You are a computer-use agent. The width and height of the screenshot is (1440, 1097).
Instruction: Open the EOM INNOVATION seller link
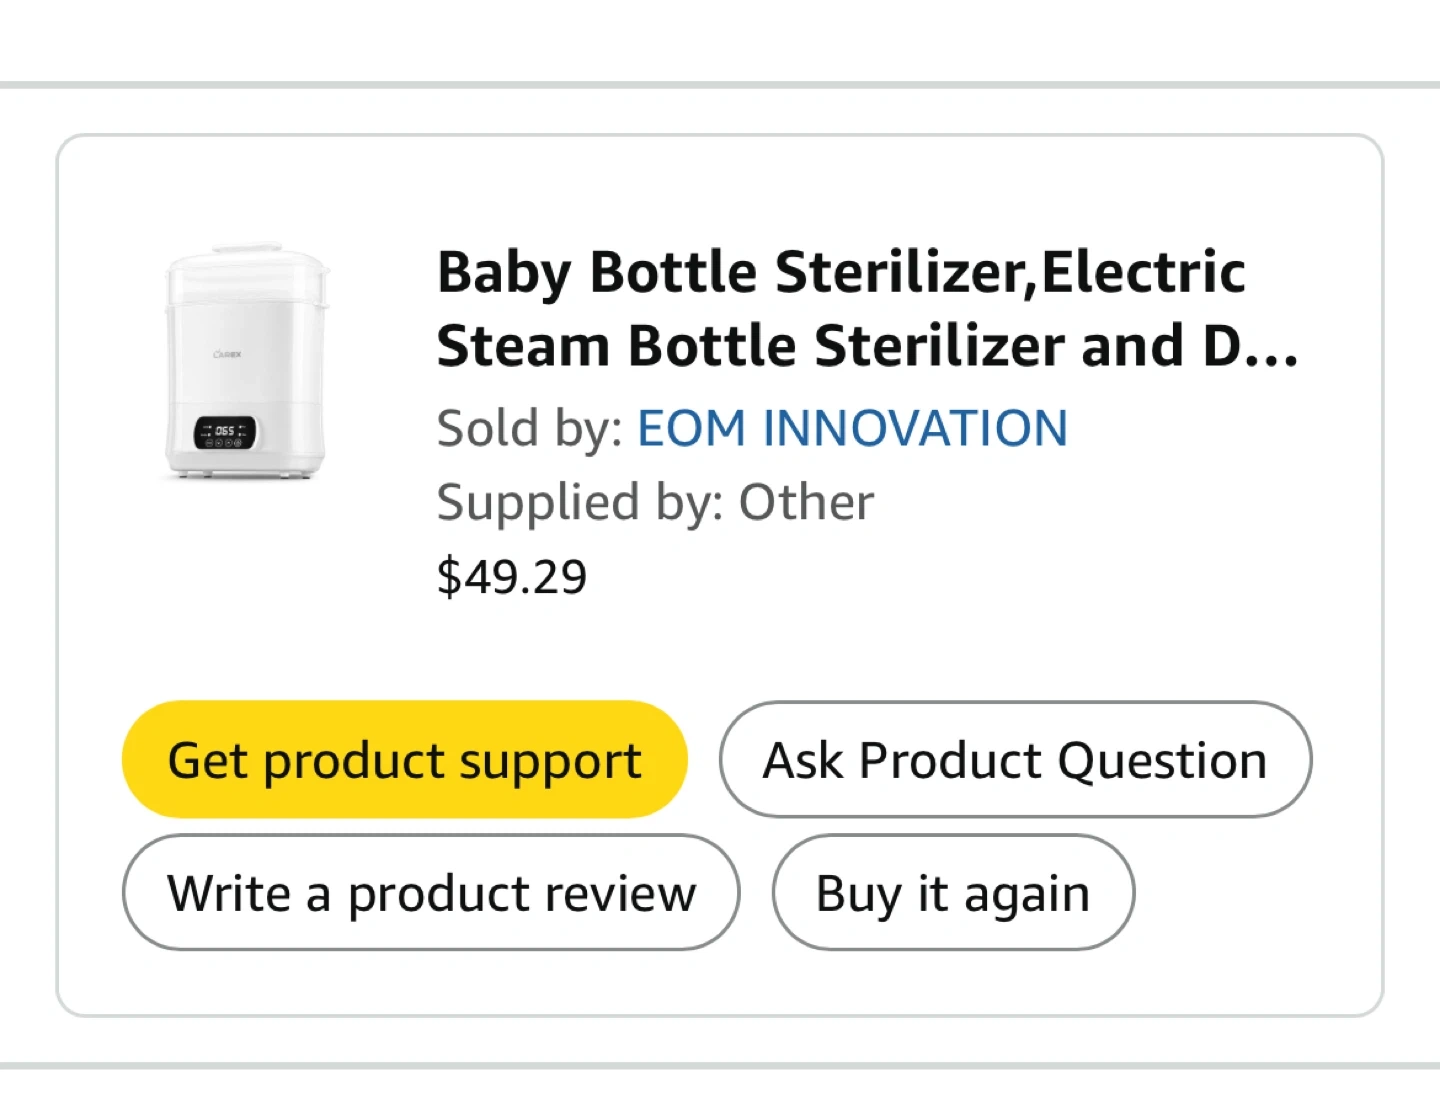852,429
